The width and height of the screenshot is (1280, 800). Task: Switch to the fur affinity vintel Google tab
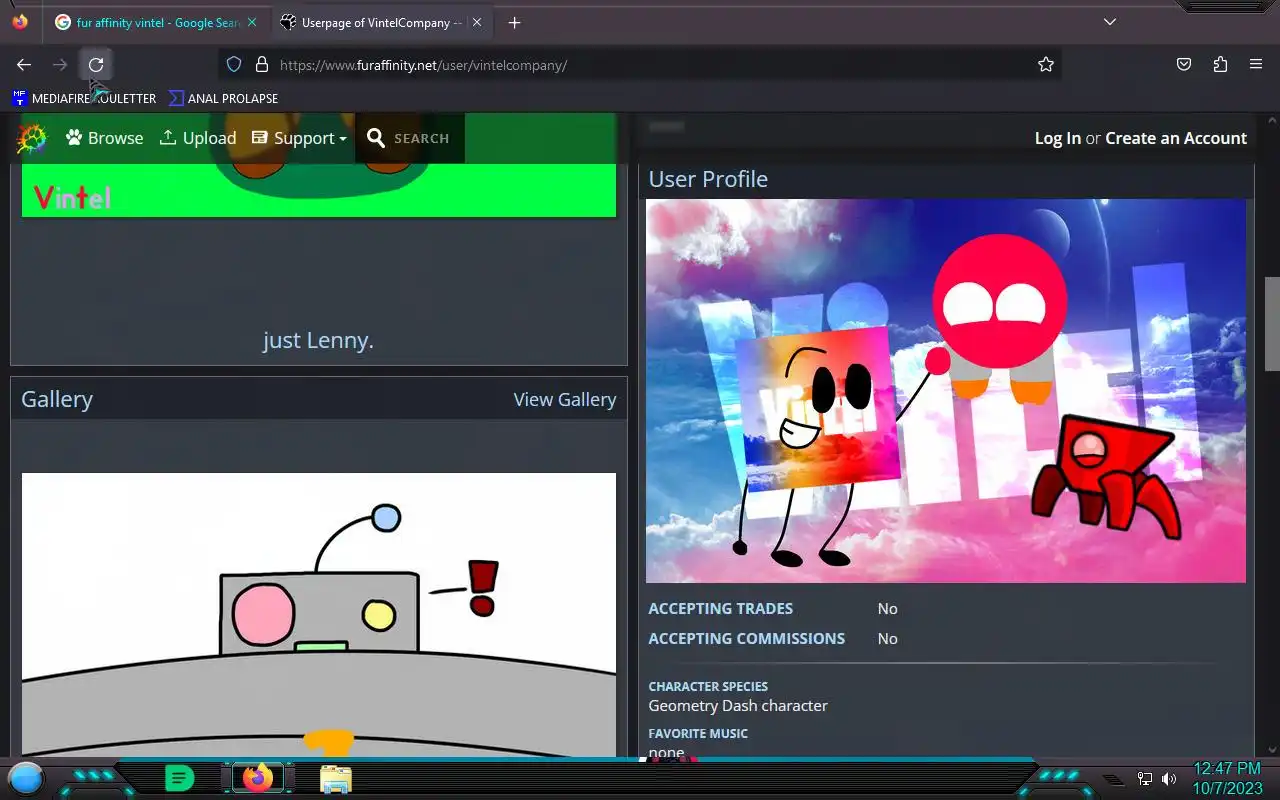pos(157,22)
